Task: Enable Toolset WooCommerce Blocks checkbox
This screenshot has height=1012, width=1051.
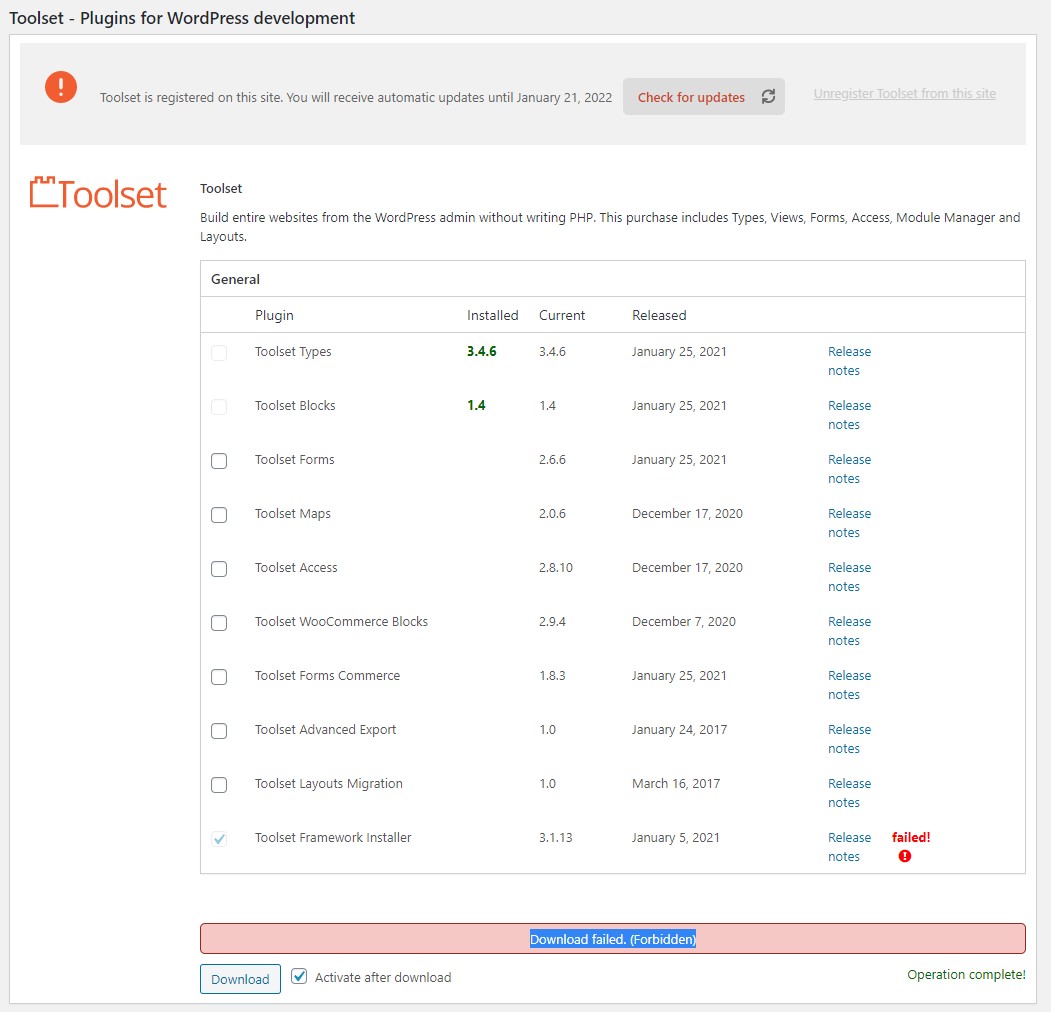Action: pyautogui.click(x=219, y=623)
